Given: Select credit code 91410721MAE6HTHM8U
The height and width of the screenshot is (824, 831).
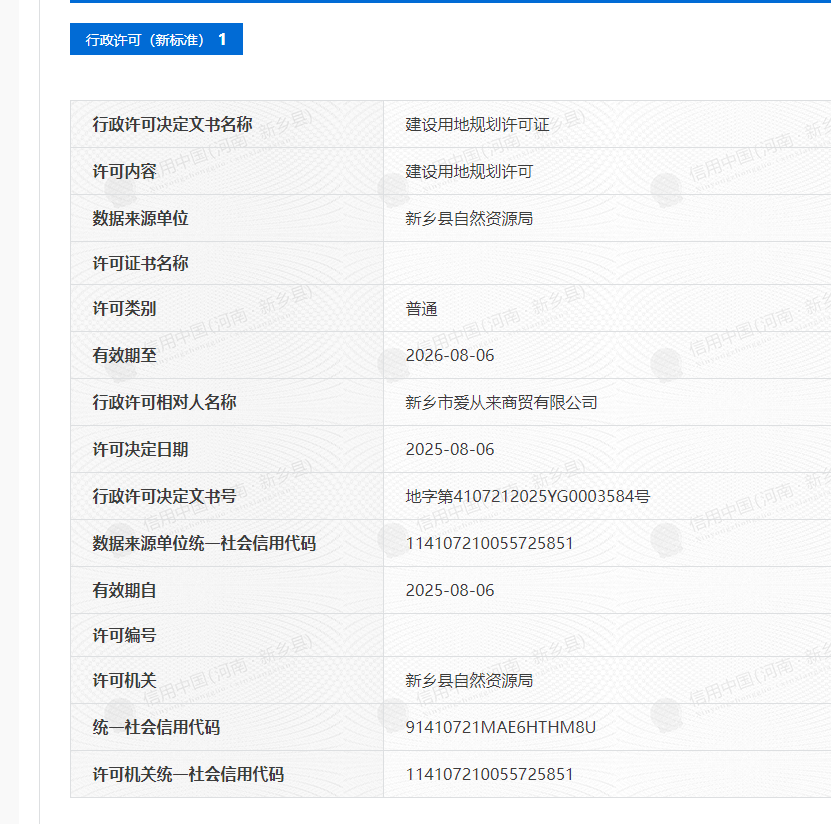Looking at the screenshot, I should coord(500,727).
